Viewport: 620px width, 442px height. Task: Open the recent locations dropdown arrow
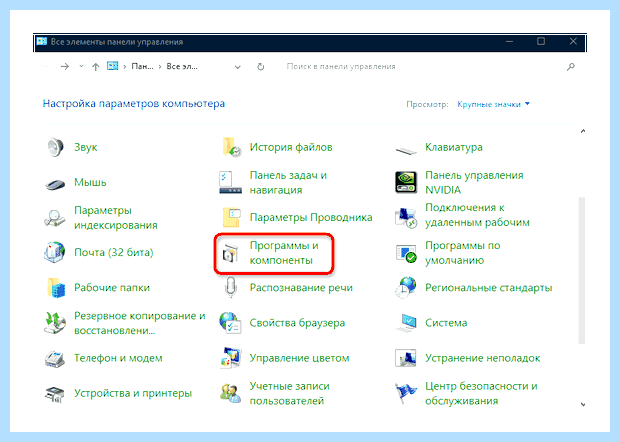(81, 66)
